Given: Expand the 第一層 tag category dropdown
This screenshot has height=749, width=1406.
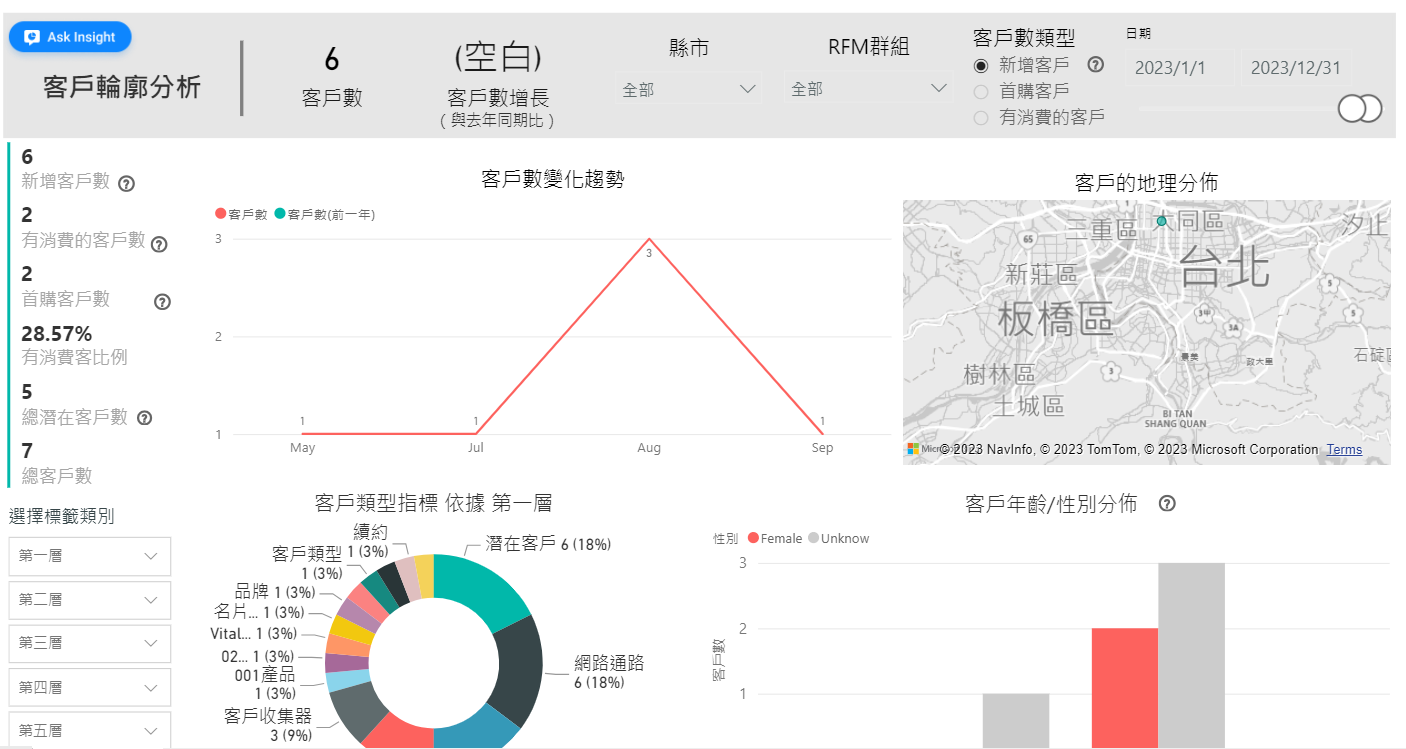Looking at the screenshot, I should tap(90, 556).
